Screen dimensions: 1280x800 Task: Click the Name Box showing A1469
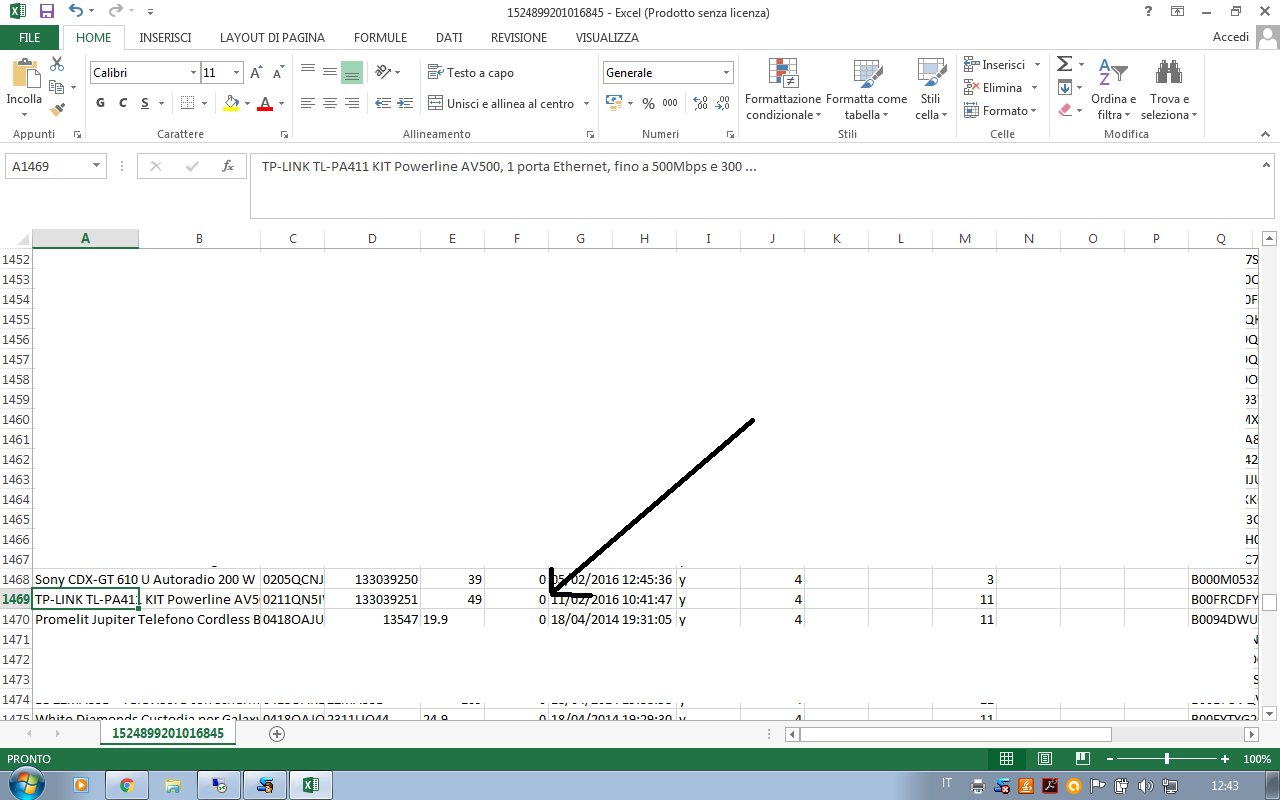click(55, 167)
